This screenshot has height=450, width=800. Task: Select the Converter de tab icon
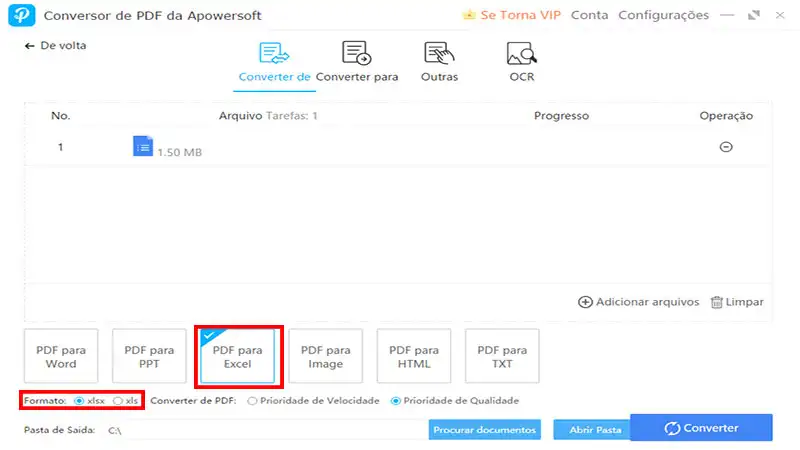274,53
